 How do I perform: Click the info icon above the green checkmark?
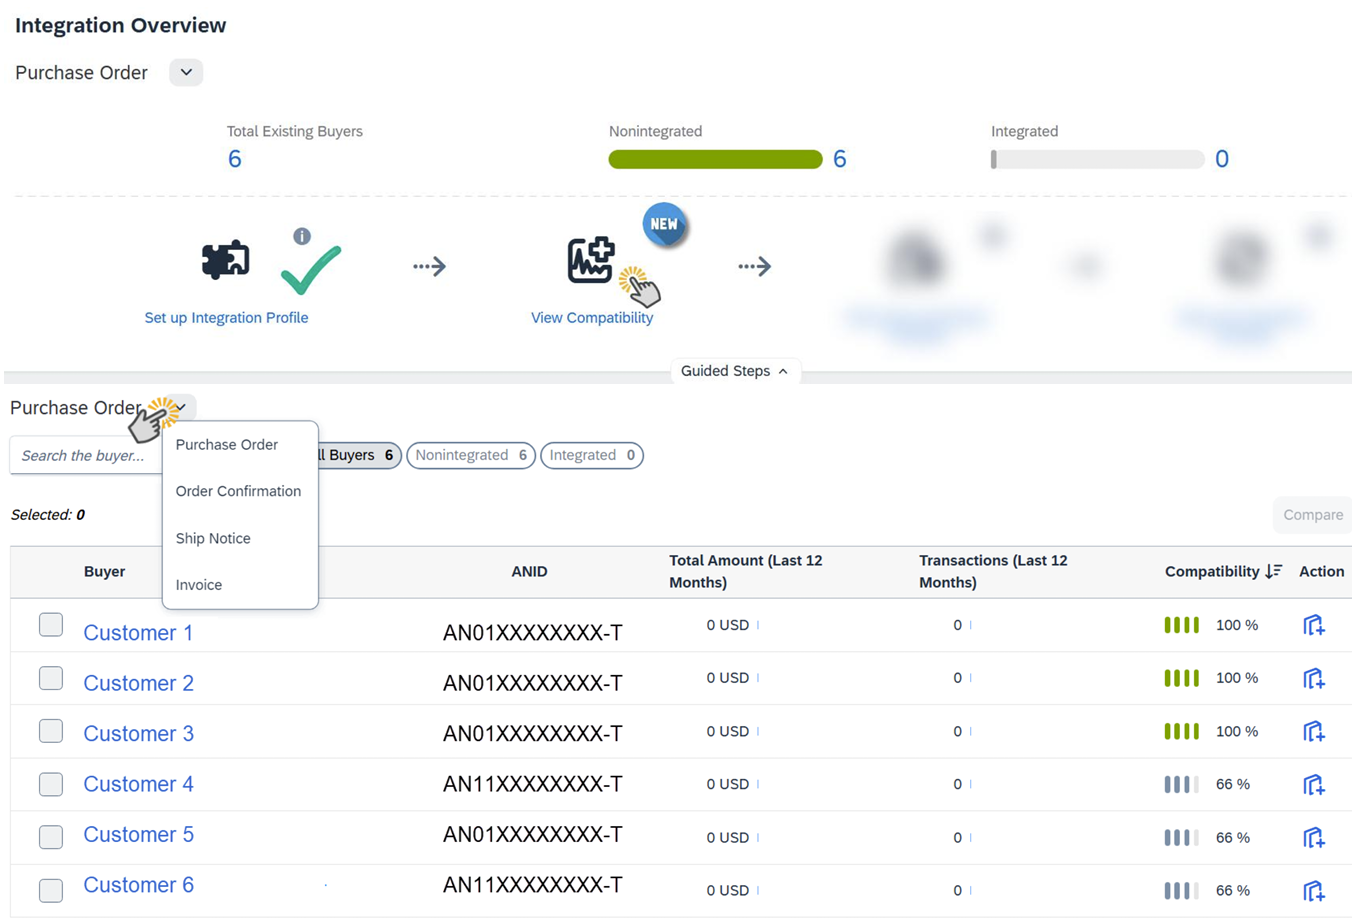tap(301, 236)
